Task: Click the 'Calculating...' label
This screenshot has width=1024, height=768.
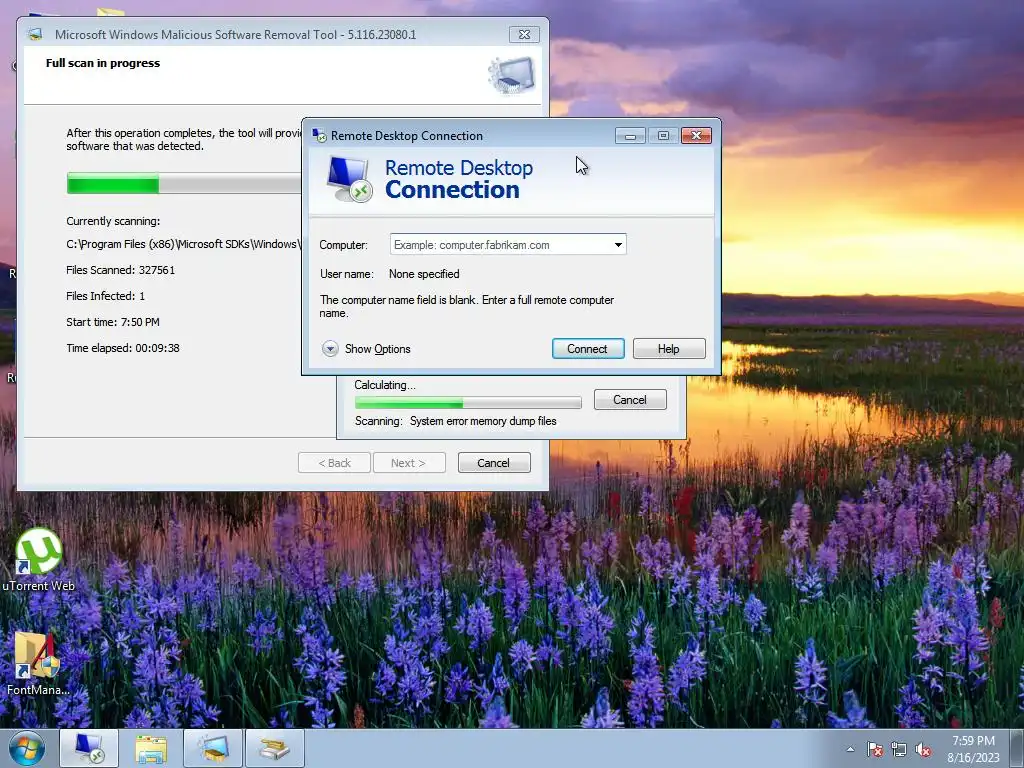Action: (x=385, y=385)
